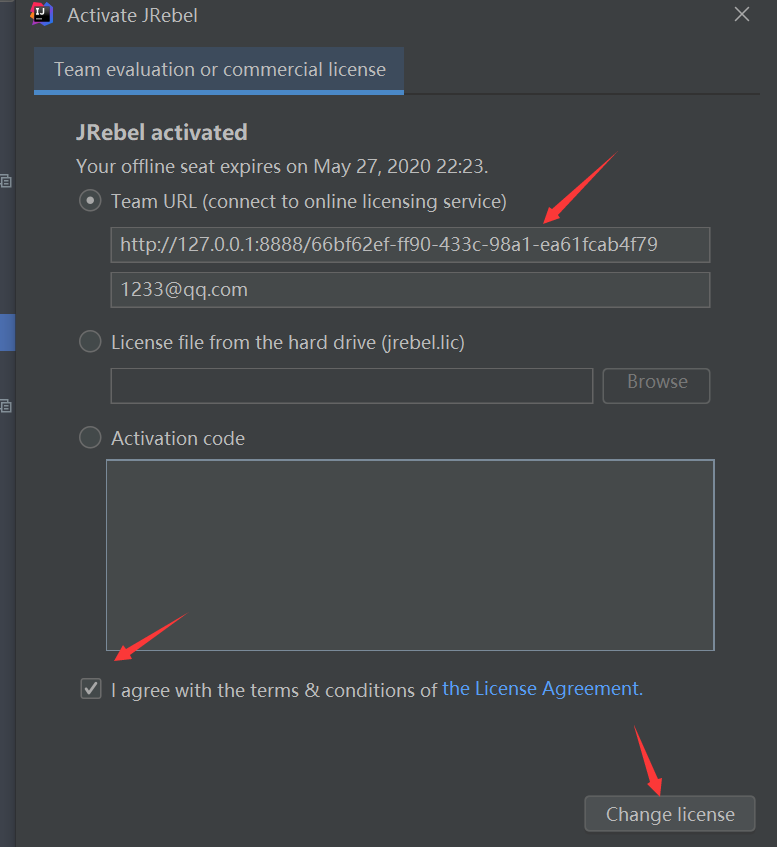
Task: Click the offline seat expiry message
Action: pos(282,167)
